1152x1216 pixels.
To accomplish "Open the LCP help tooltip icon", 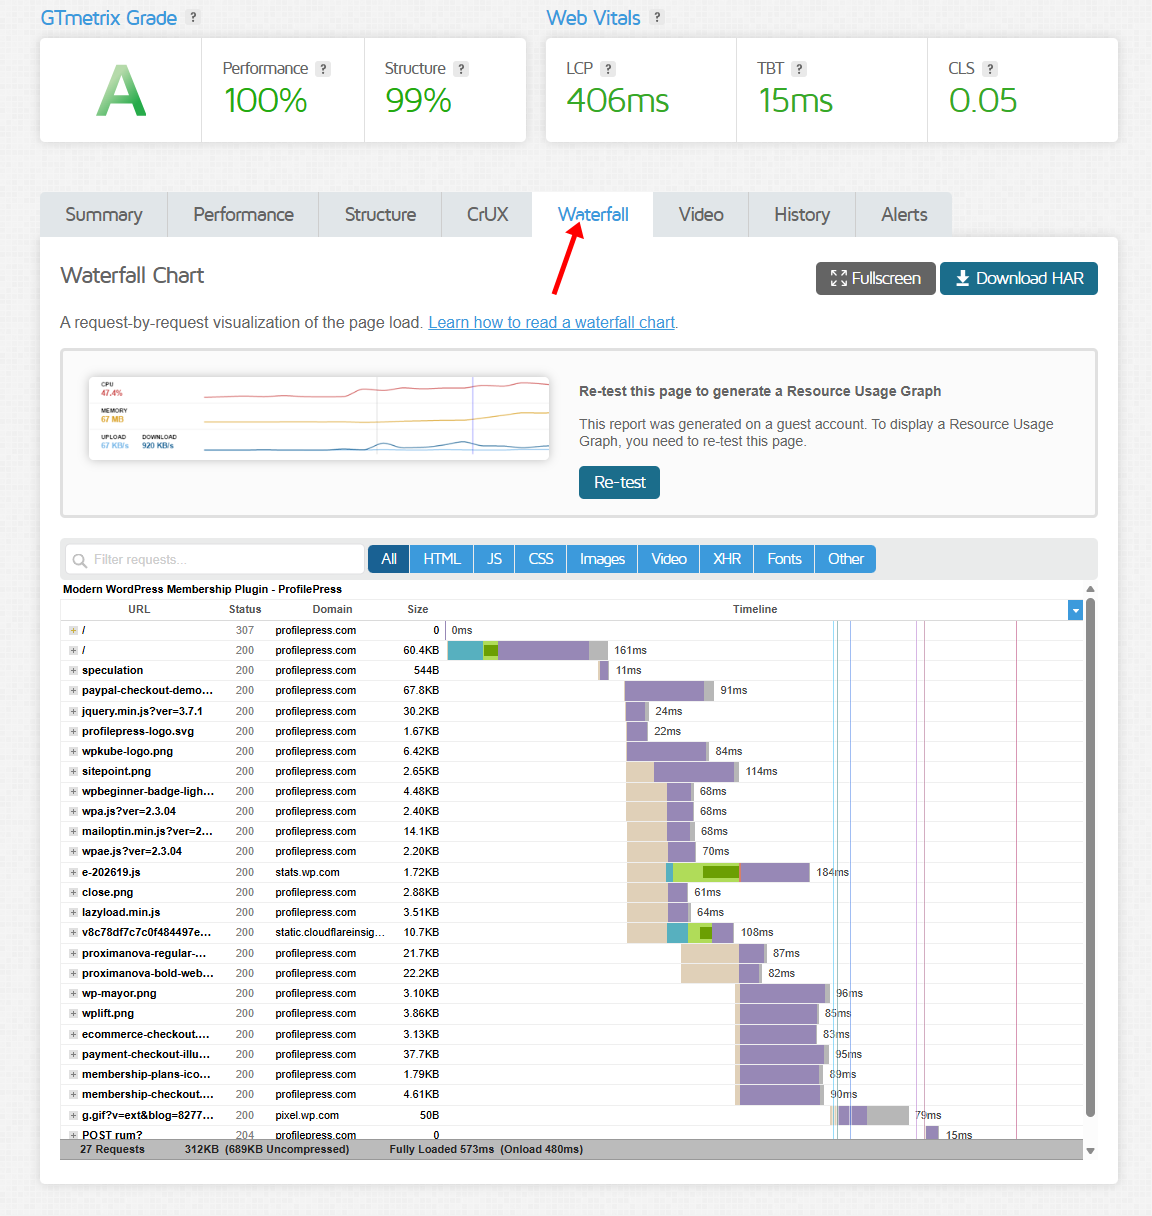I will [x=608, y=69].
